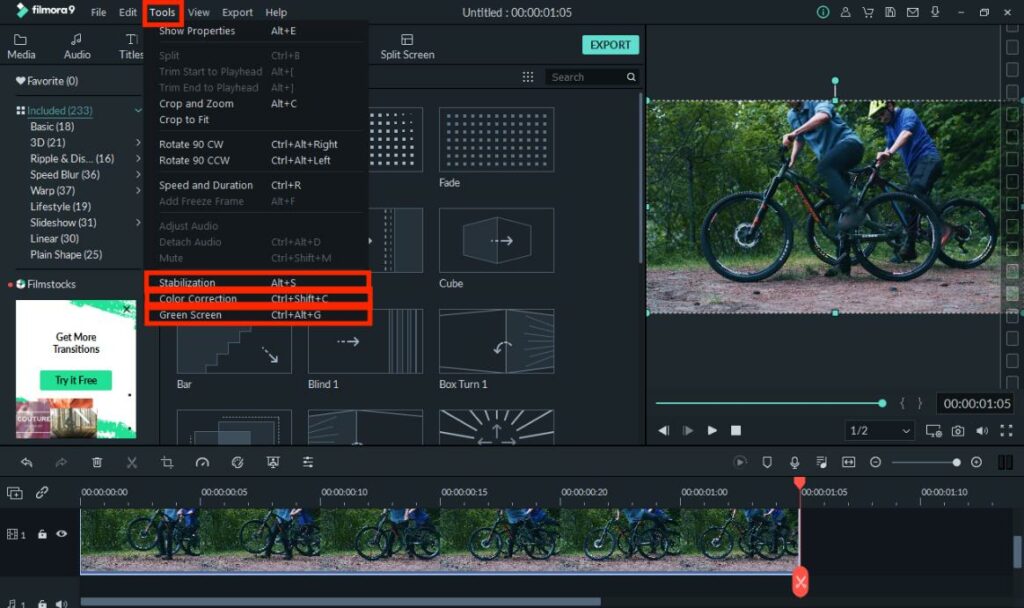Image resolution: width=1024 pixels, height=608 pixels.
Task: Expand the 3D (21) category arrow
Action: point(138,142)
